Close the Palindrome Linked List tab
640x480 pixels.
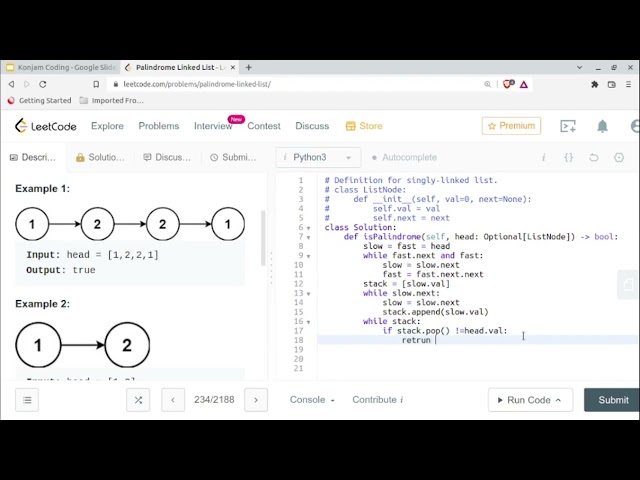(233, 67)
